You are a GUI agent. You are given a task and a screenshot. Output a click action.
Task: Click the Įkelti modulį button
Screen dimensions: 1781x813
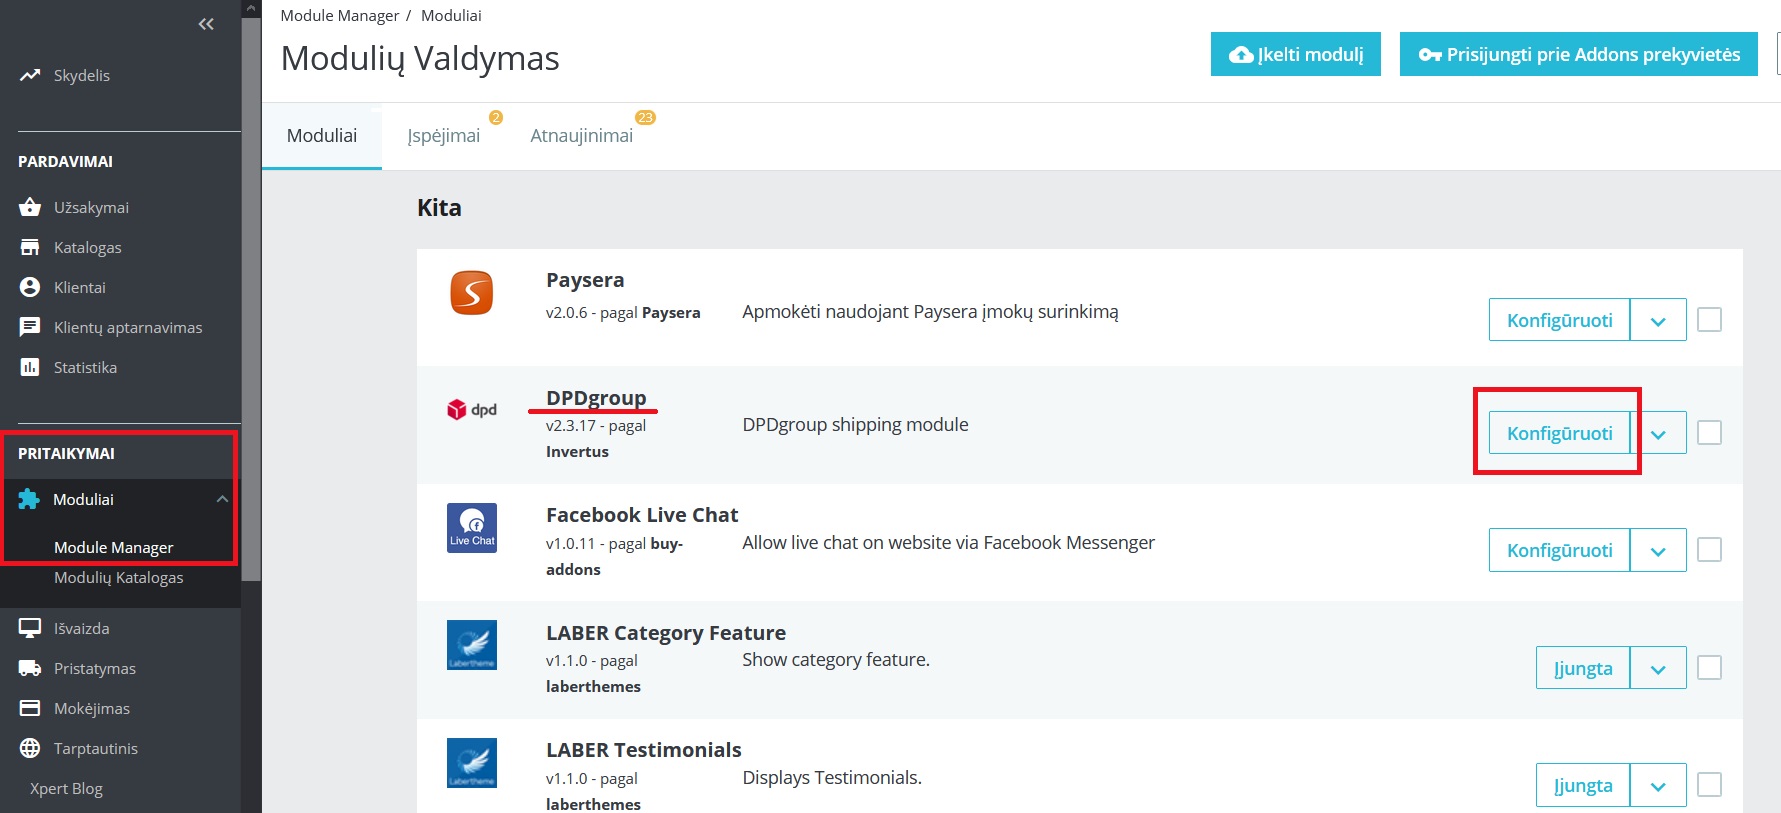point(1296,54)
